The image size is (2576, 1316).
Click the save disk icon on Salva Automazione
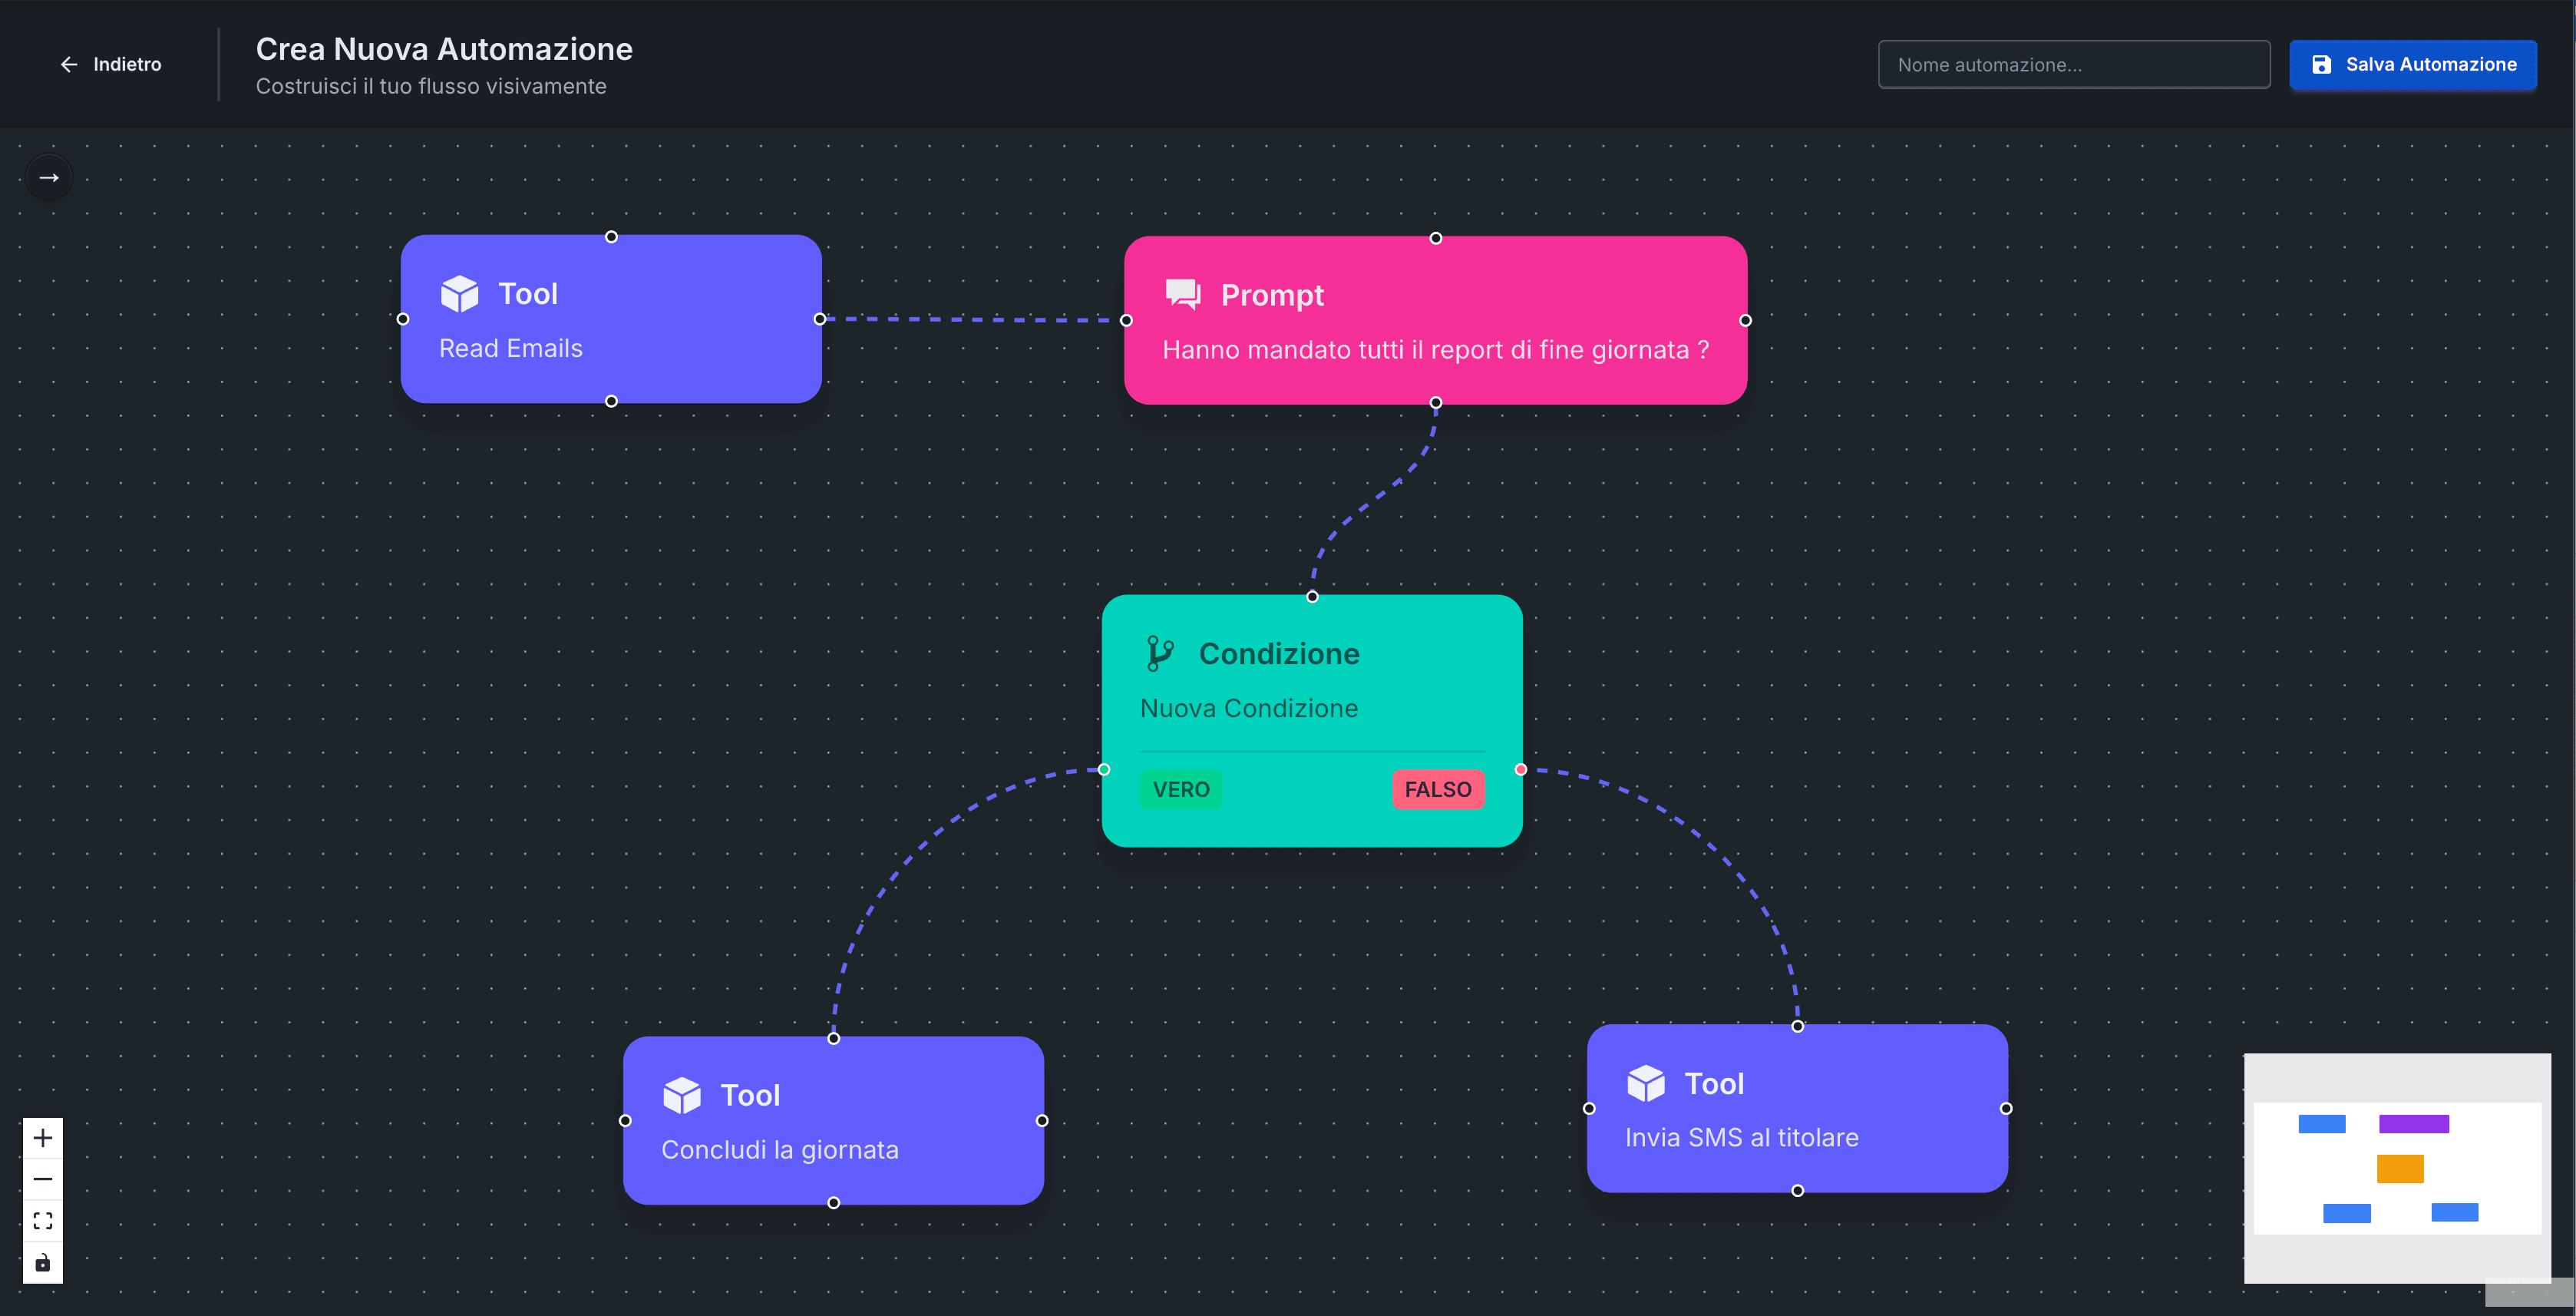coord(2322,64)
